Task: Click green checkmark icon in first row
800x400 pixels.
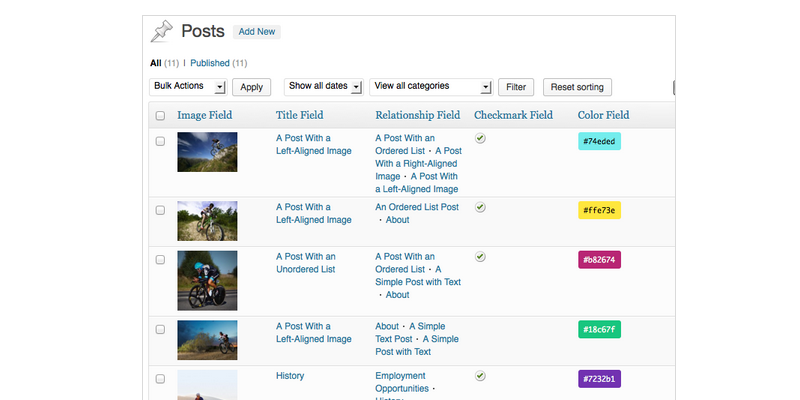Action: coord(480,139)
